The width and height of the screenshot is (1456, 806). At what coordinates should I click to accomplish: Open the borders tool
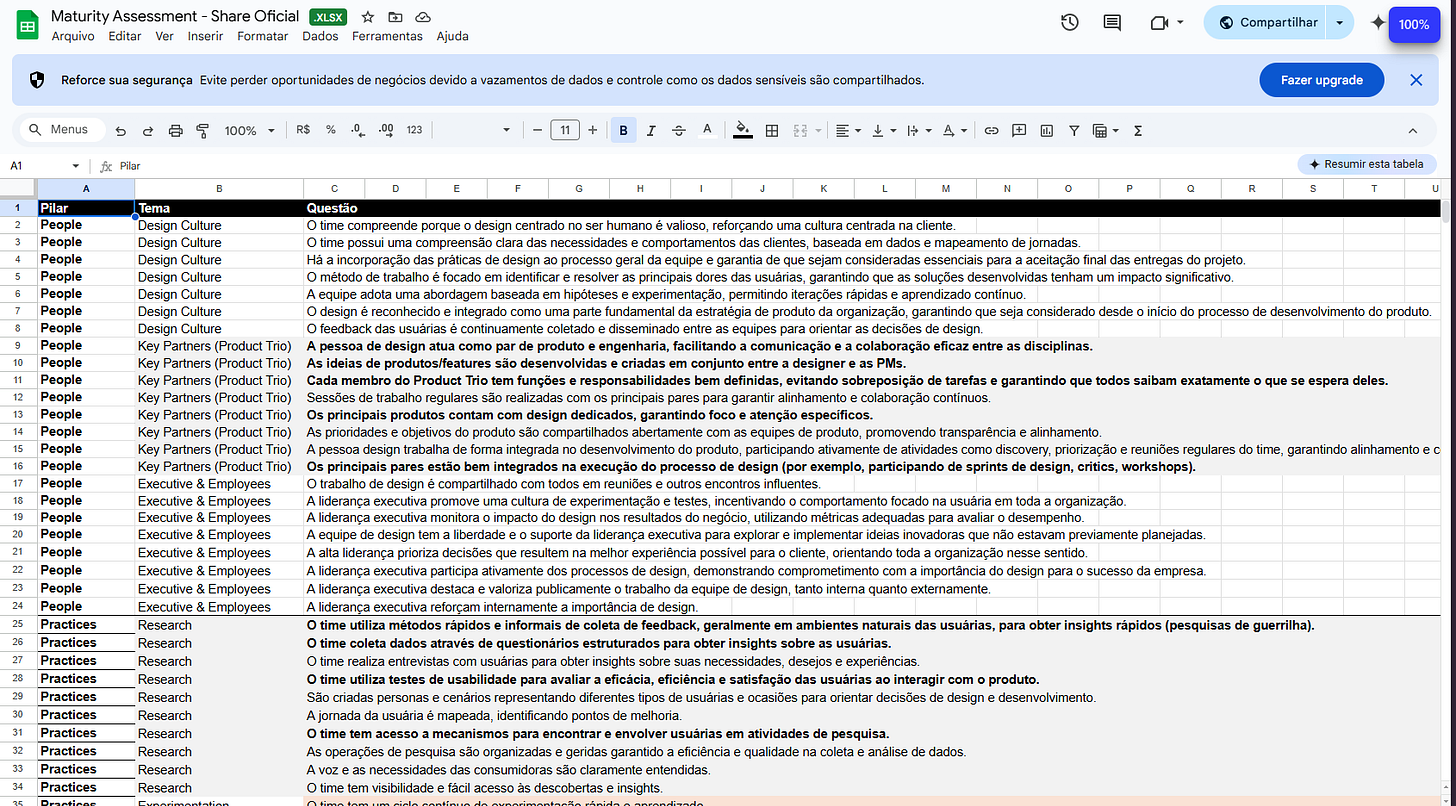coord(772,130)
